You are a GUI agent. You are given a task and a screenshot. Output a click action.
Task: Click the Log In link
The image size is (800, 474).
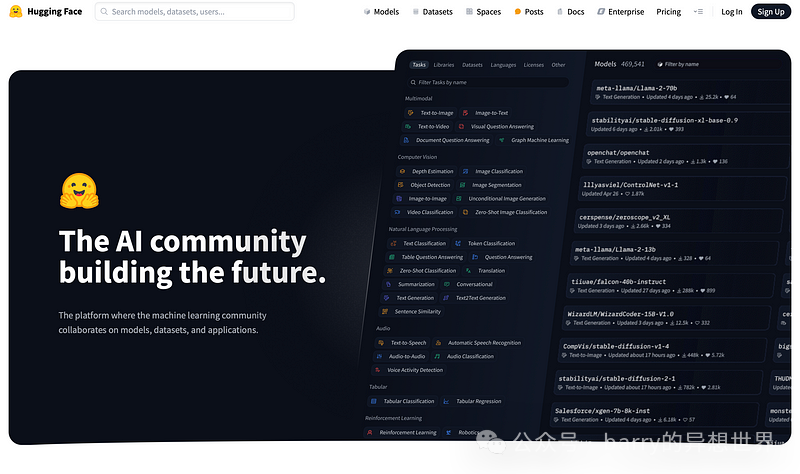[x=732, y=11]
